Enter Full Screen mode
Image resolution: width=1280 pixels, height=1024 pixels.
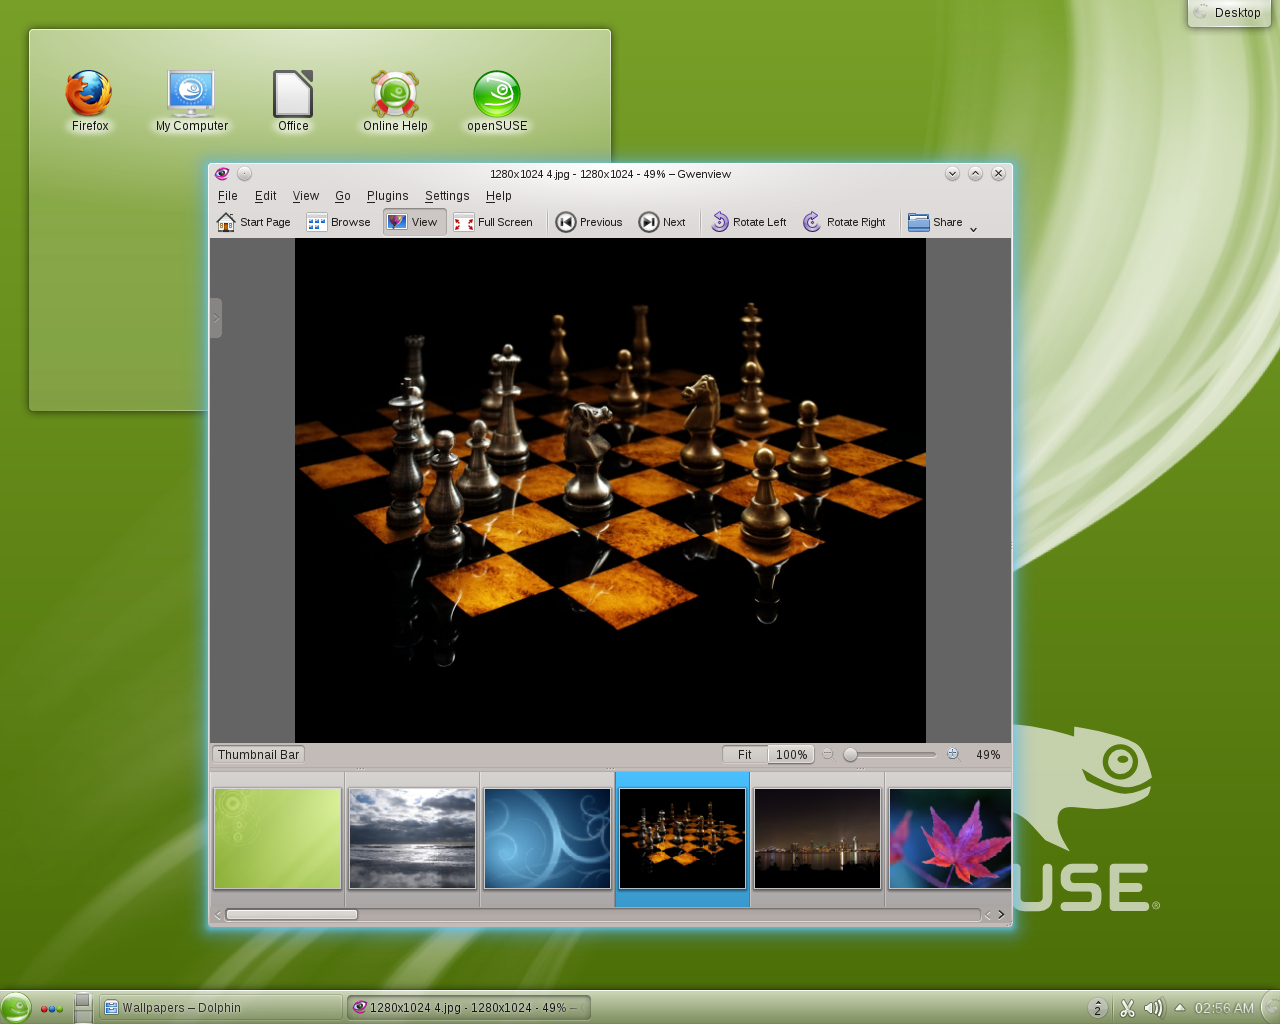click(x=493, y=221)
